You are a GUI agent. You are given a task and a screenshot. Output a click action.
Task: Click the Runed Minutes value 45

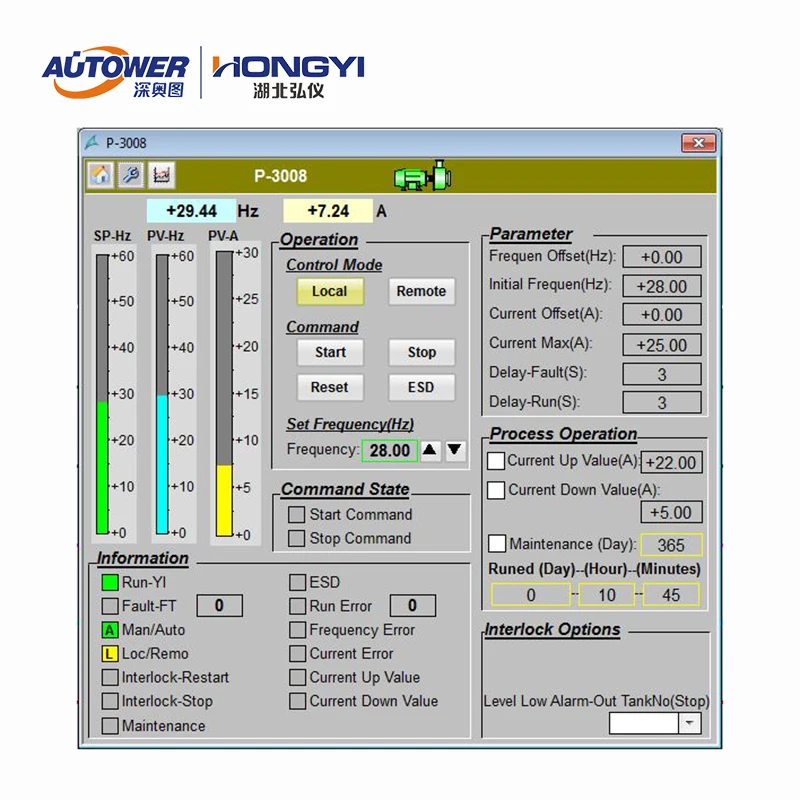click(671, 595)
